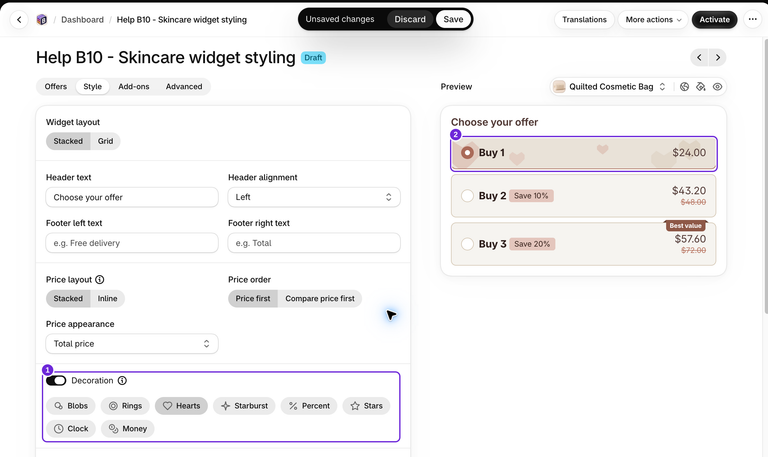This screenshot has height=457, width=768.
Task: Open the Price appearance dropdown
Action: coord(132,344)
